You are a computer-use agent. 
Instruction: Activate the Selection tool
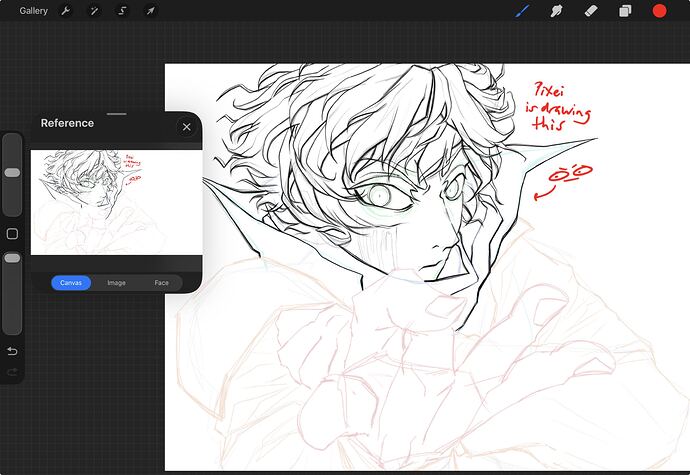122,11
